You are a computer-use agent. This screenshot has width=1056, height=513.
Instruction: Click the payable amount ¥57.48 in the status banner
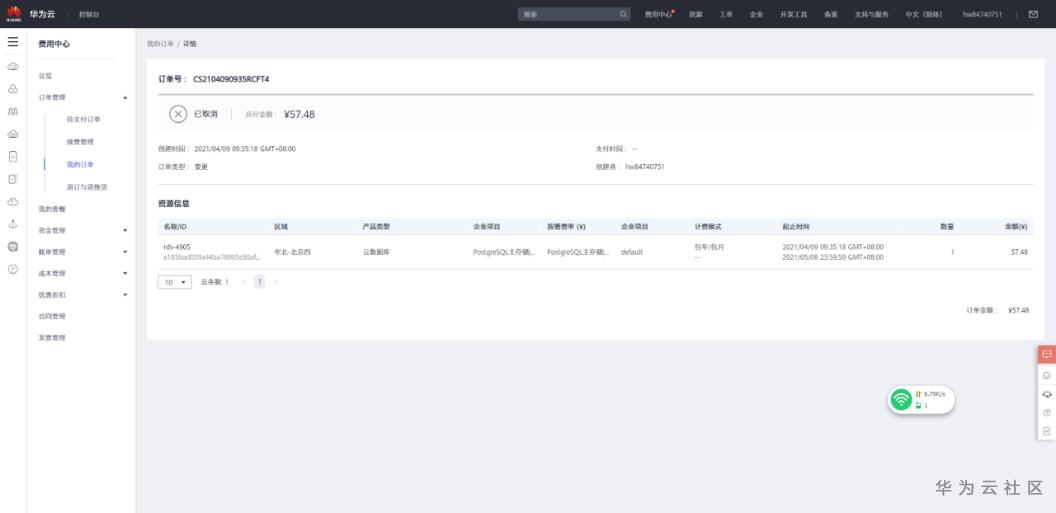(299, 114)
